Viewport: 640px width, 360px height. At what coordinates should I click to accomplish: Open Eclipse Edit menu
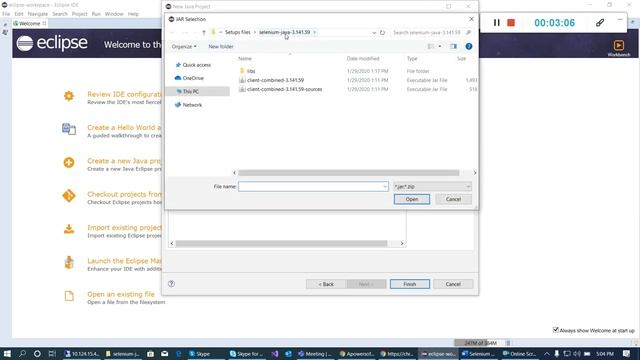point(19,14)
